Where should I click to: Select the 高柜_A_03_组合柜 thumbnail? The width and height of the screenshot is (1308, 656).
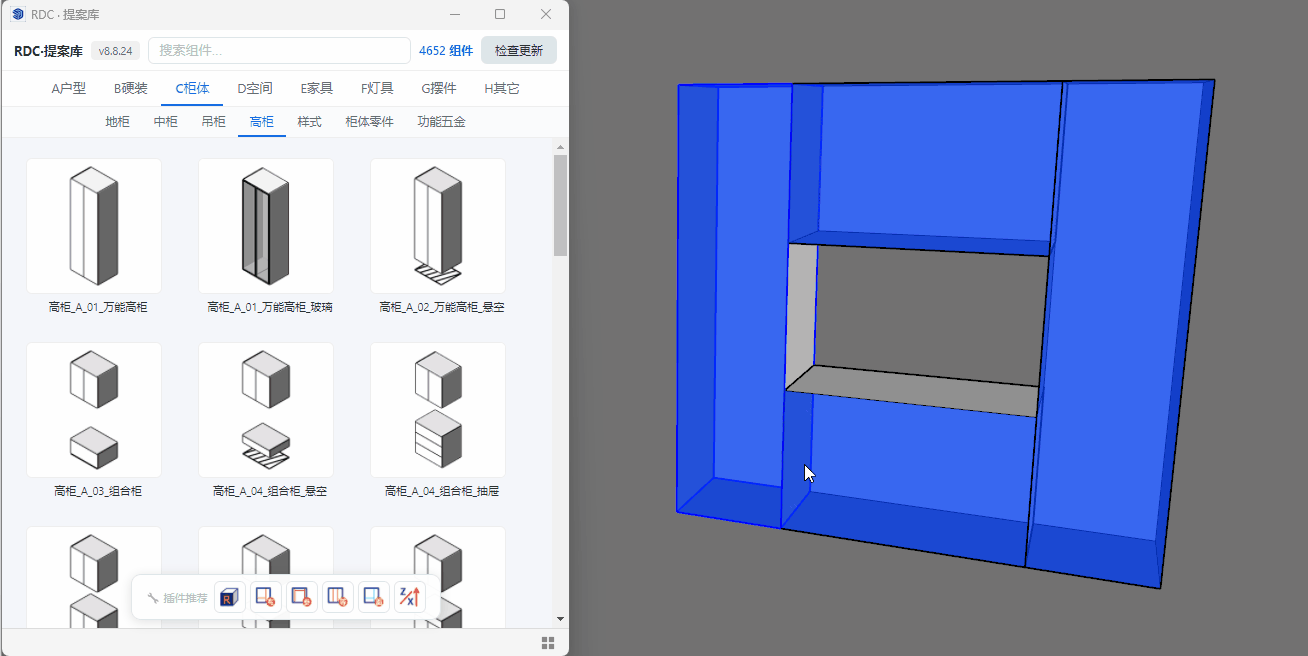coord(94,410)
